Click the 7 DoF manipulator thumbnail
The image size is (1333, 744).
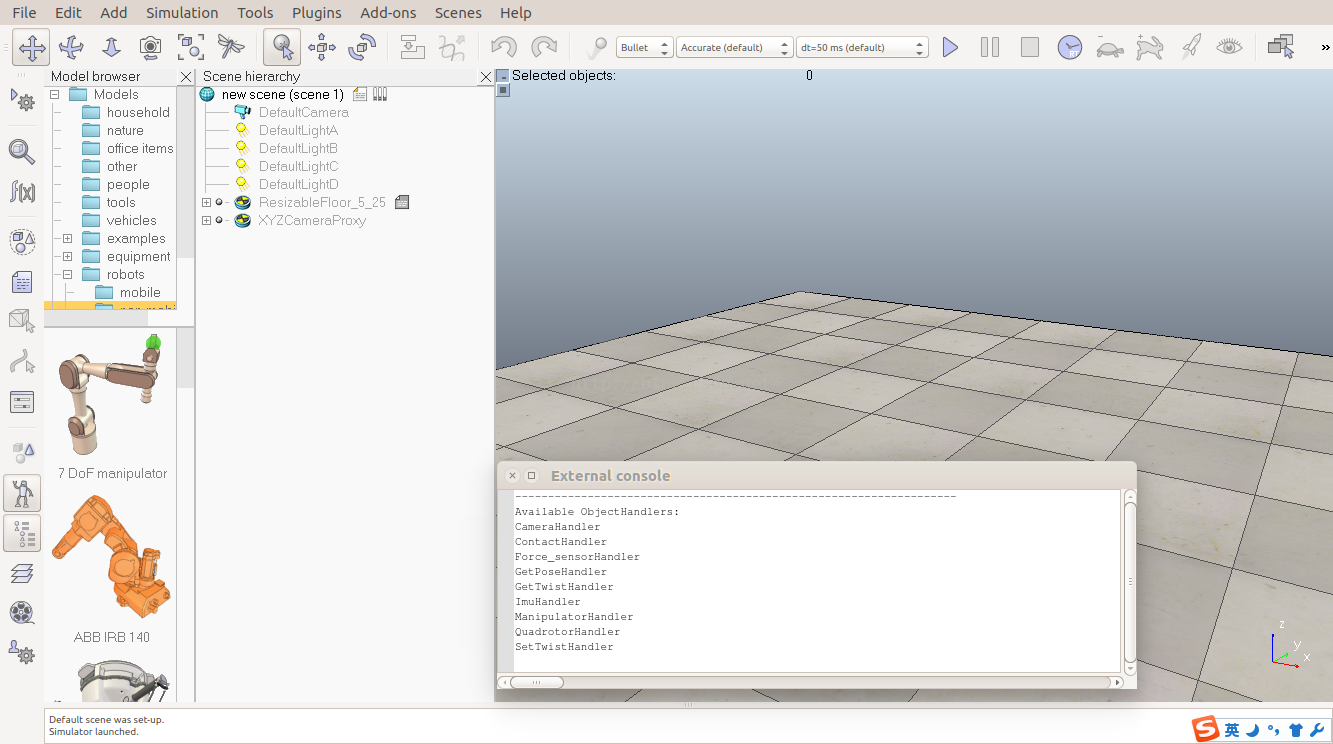coord(112,397)
